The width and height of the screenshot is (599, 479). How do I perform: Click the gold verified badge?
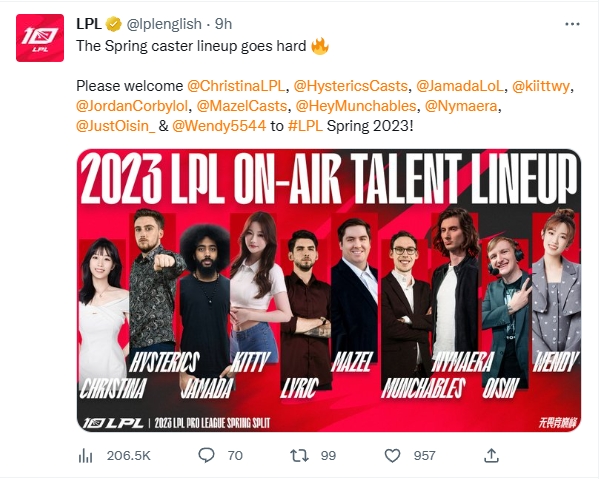pos(113,24)
